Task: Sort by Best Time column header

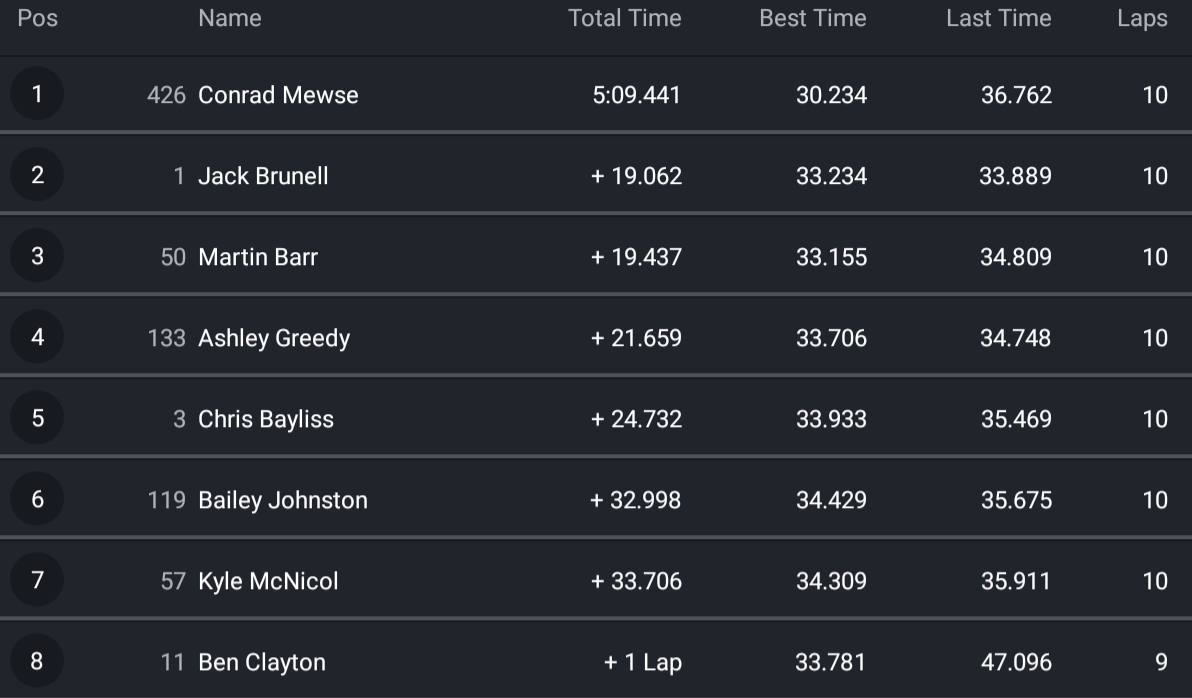Action: point(812,19)
